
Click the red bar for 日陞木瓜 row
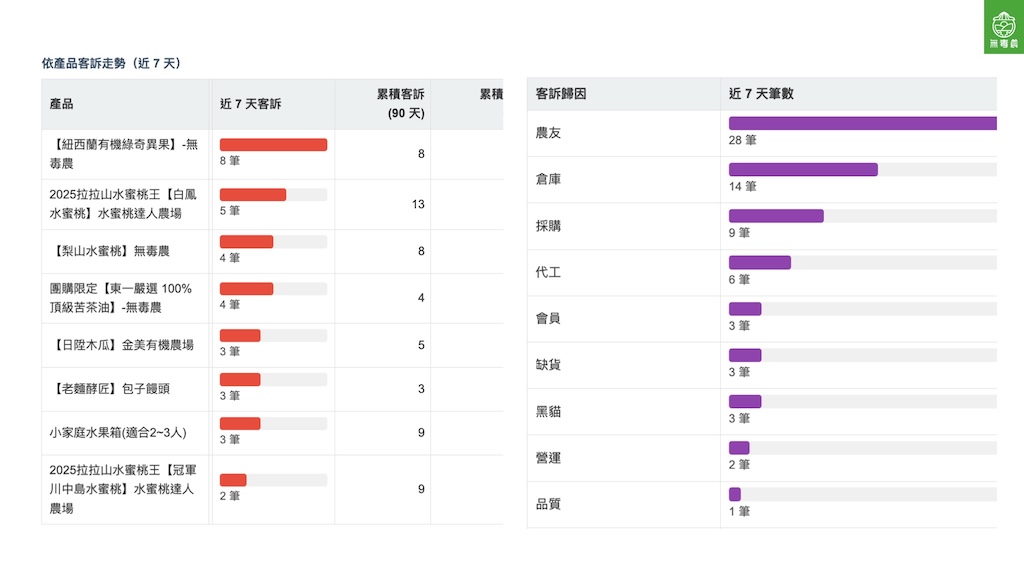240,336
